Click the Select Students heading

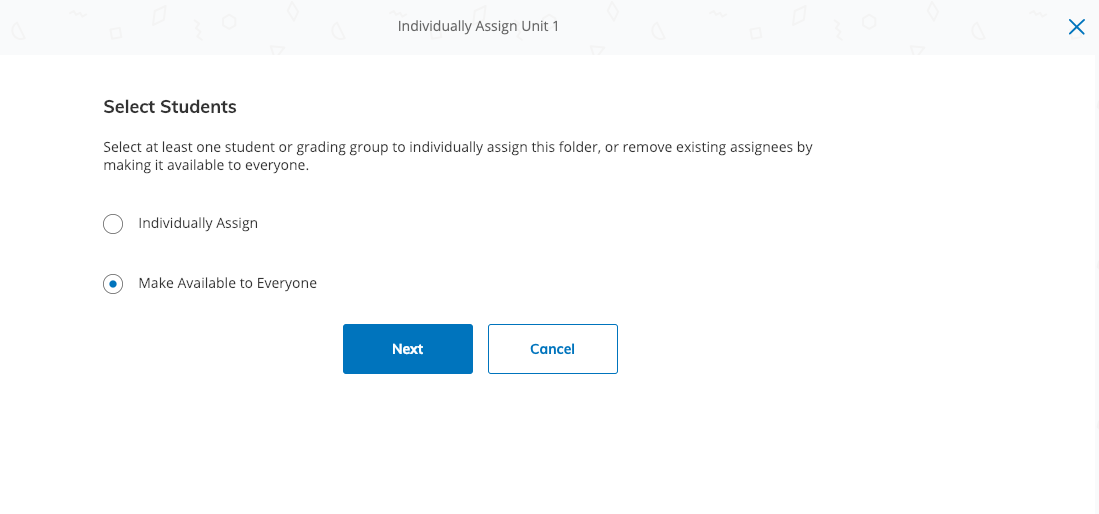click(x=170, y=106)
